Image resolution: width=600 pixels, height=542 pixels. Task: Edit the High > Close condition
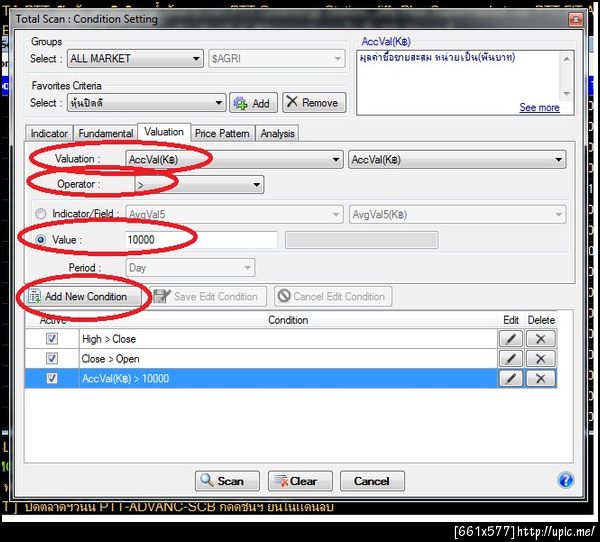tap(510, 339)
